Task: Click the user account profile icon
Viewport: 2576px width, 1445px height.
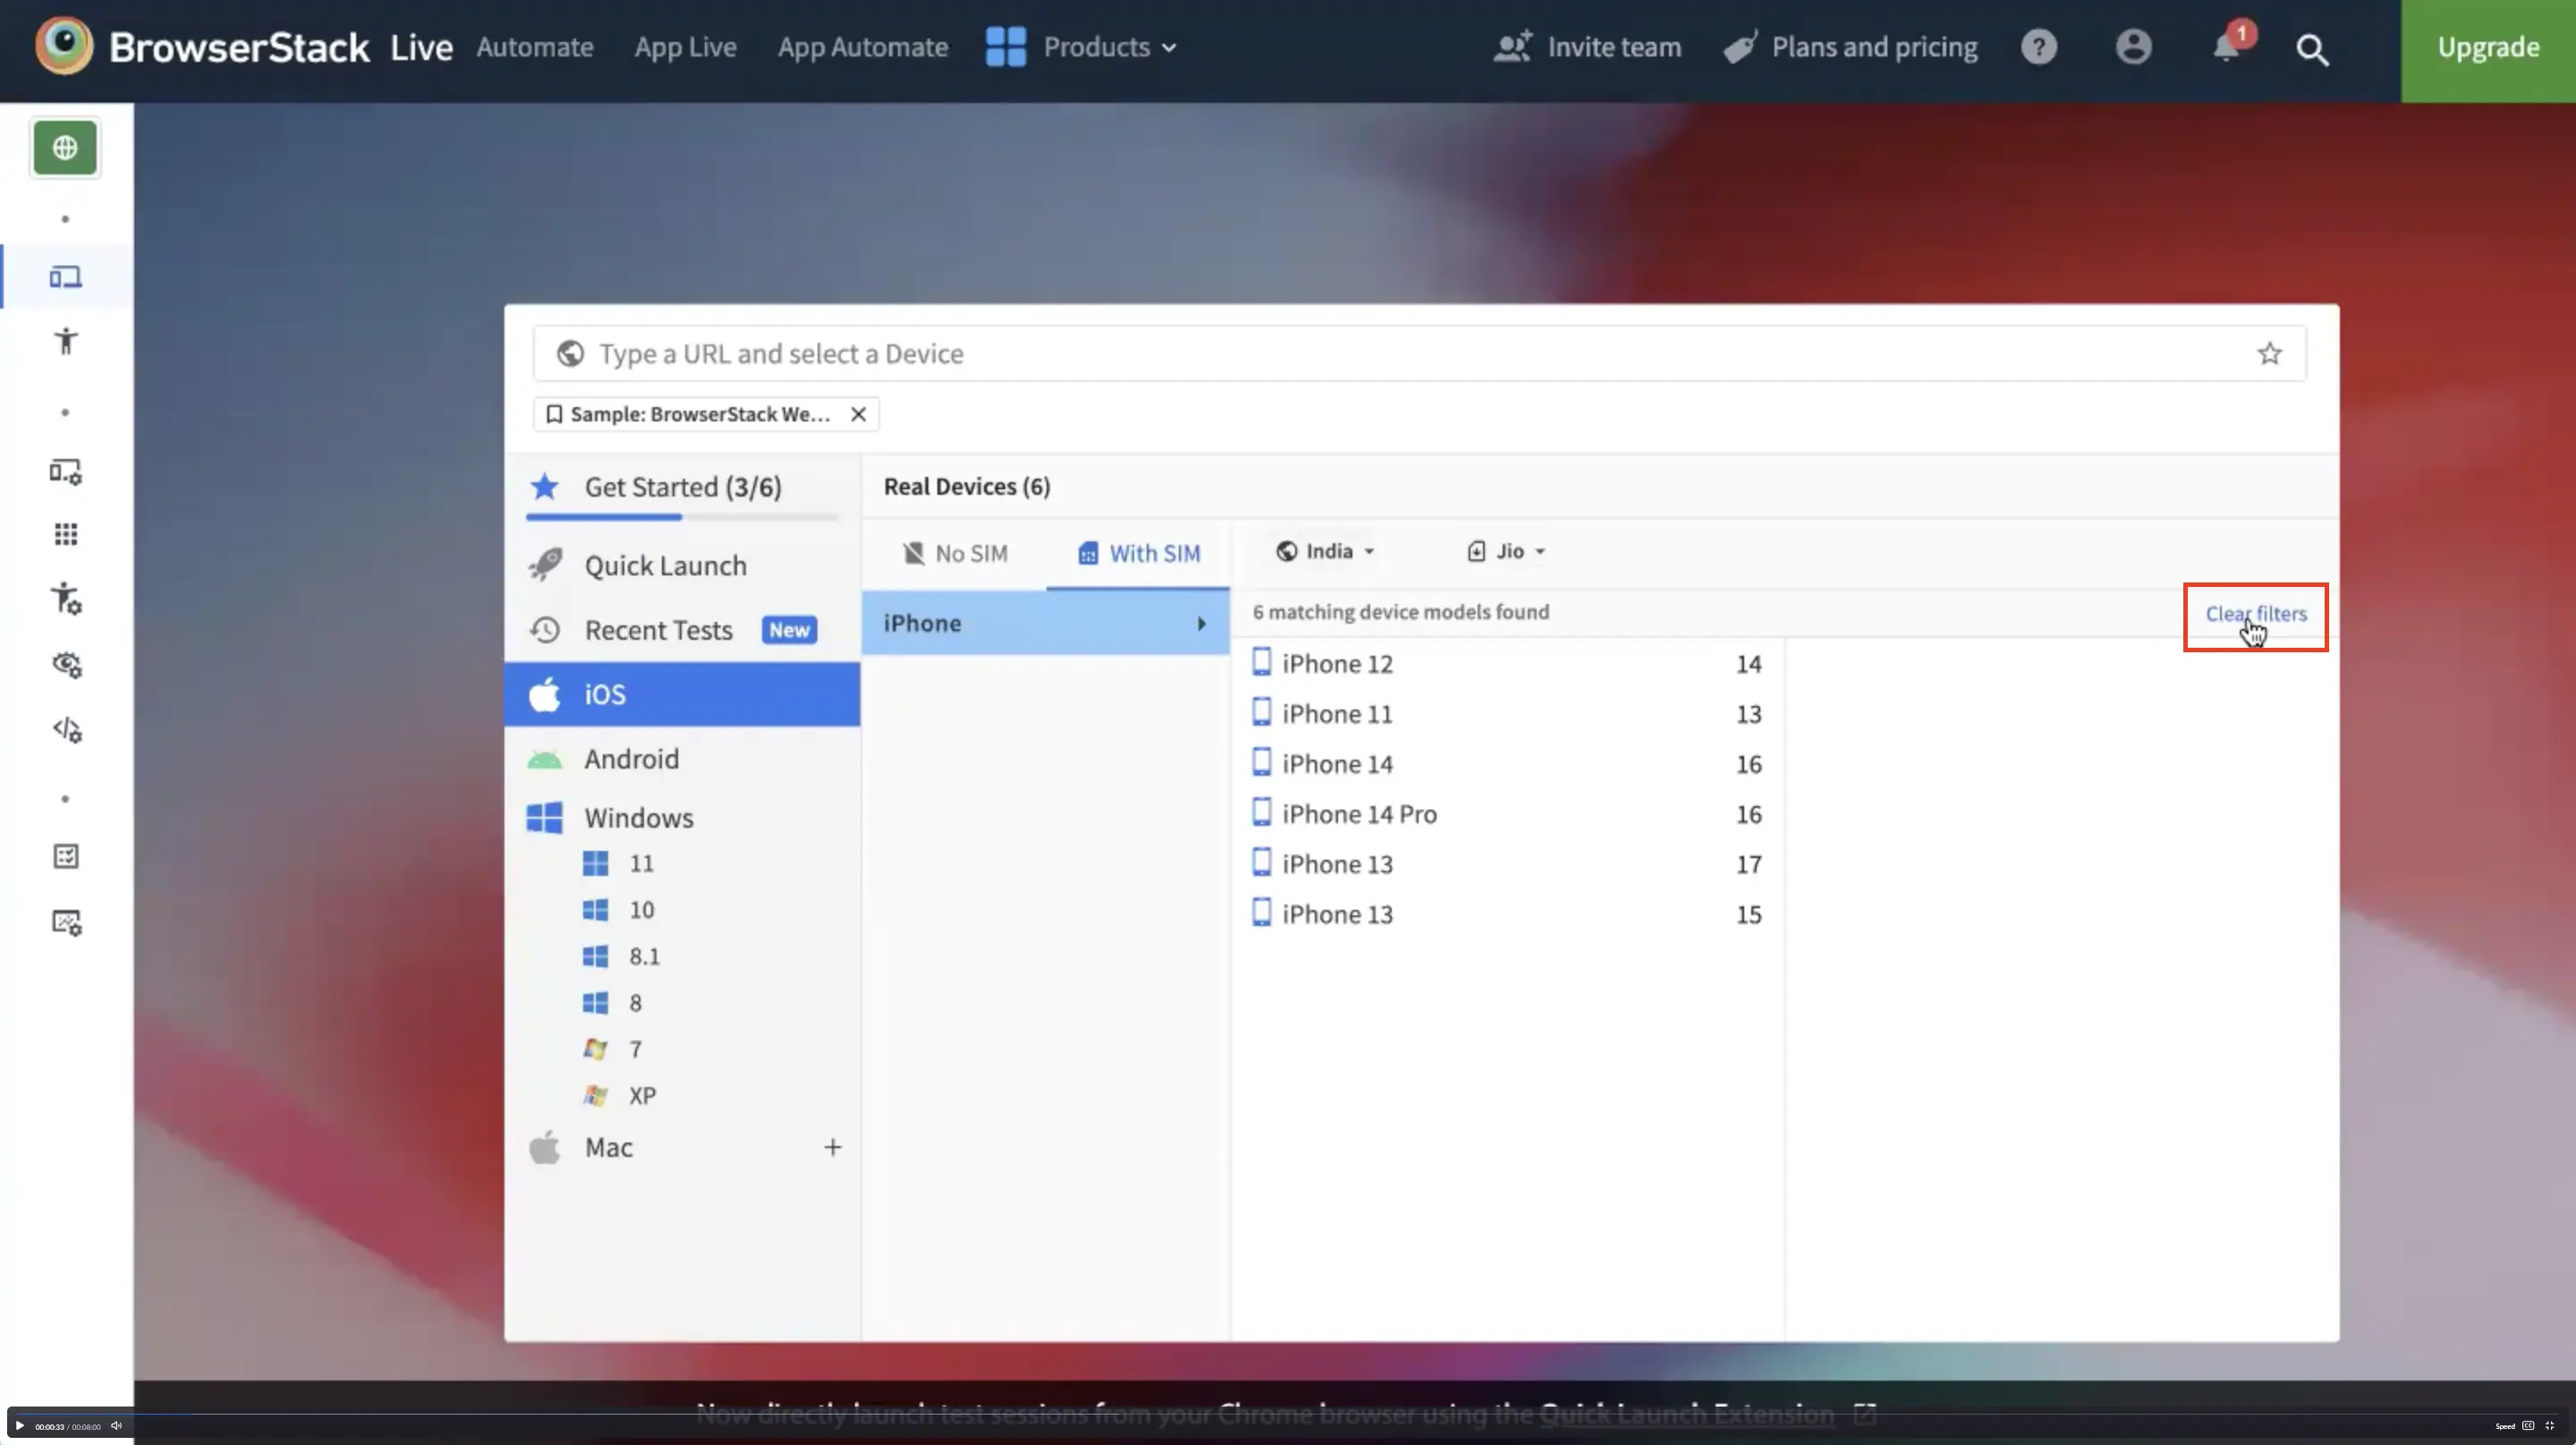Action: pos(2133,47)
